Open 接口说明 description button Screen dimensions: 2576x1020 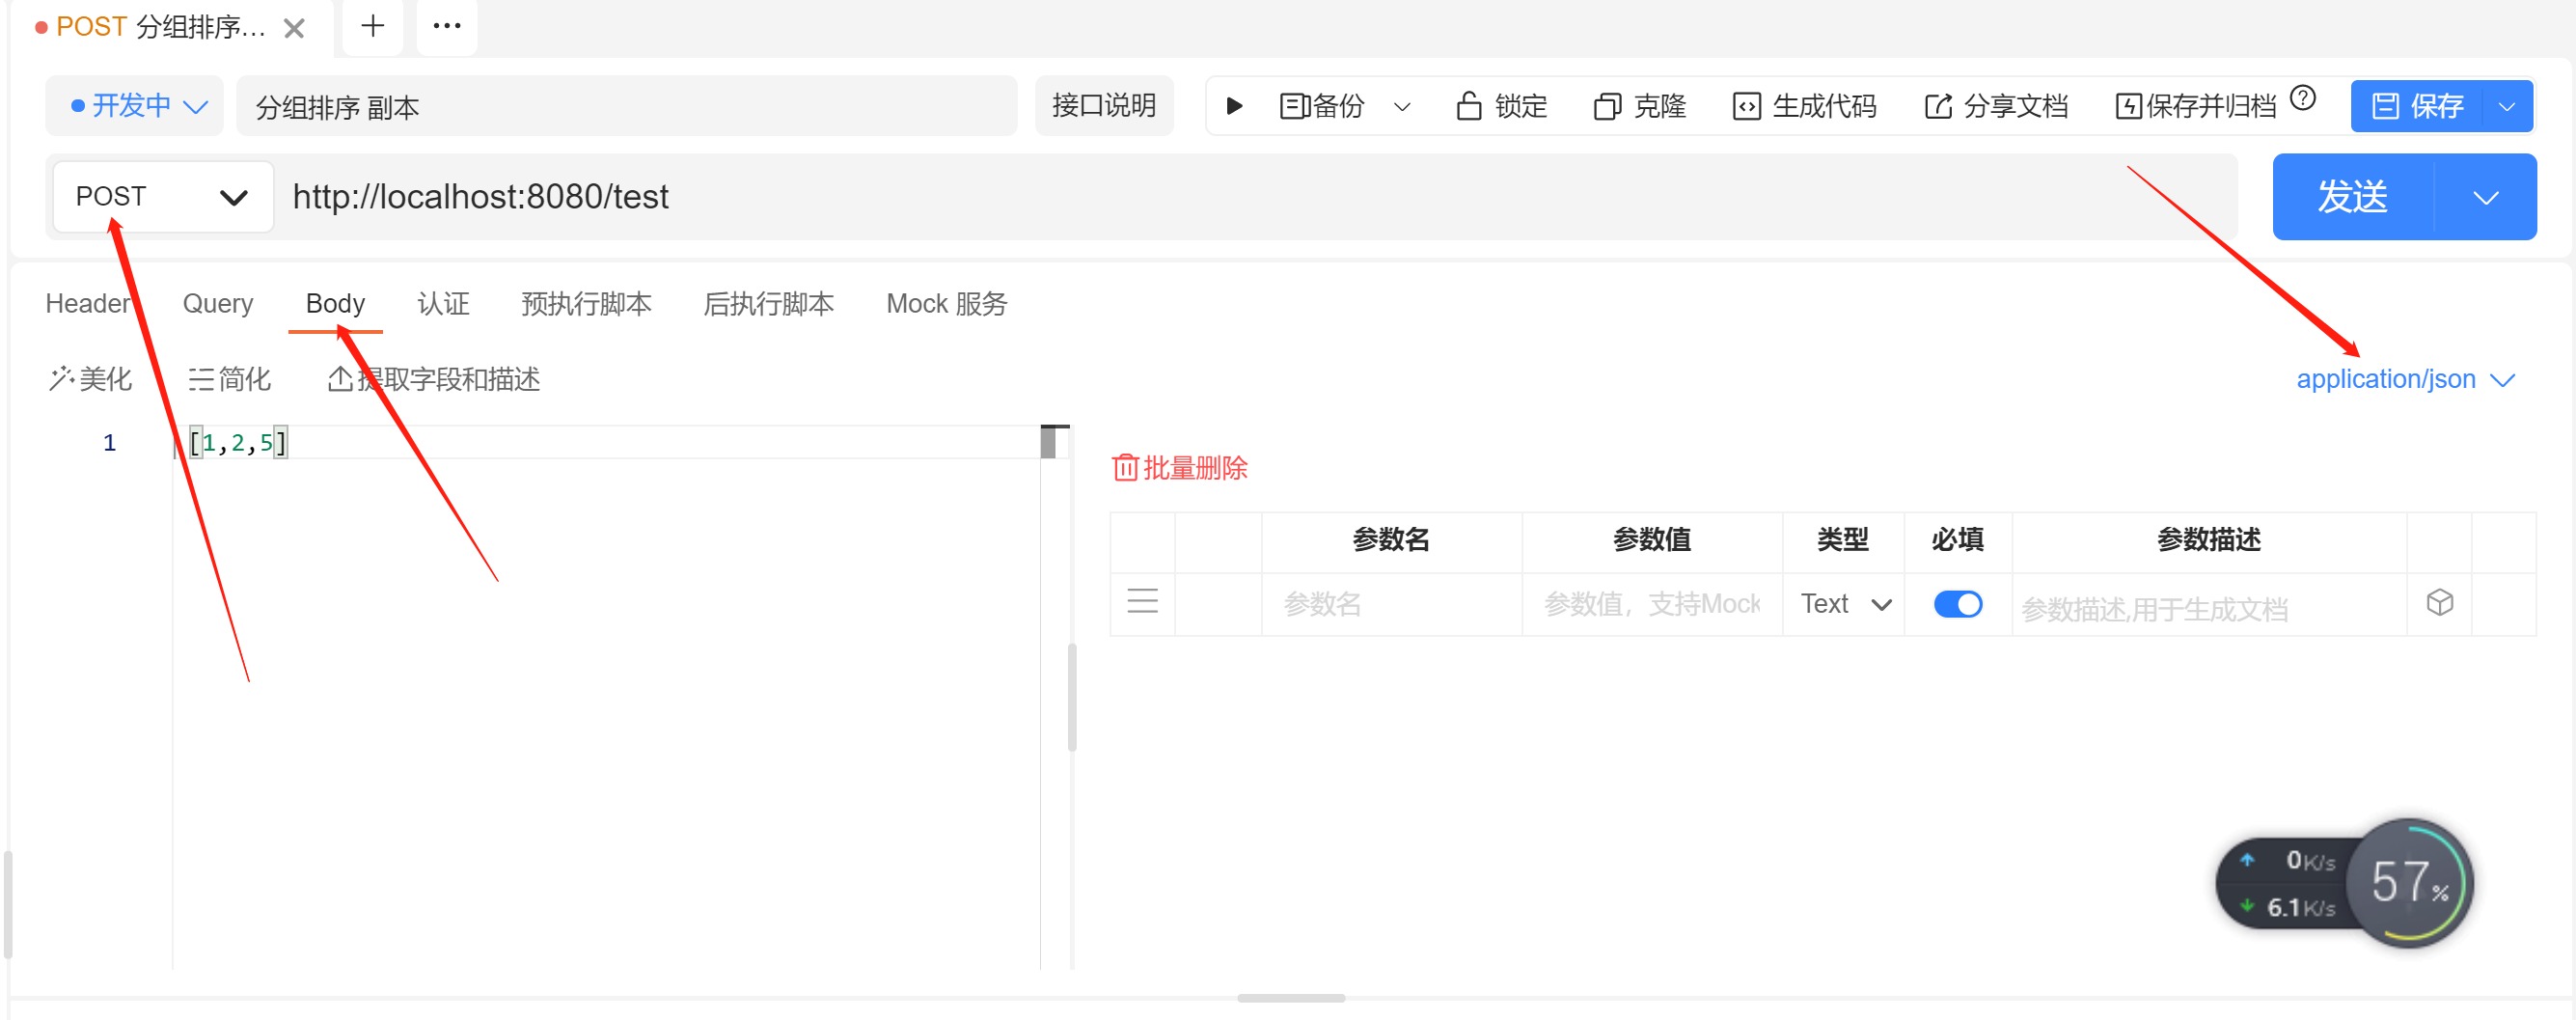1103,106
